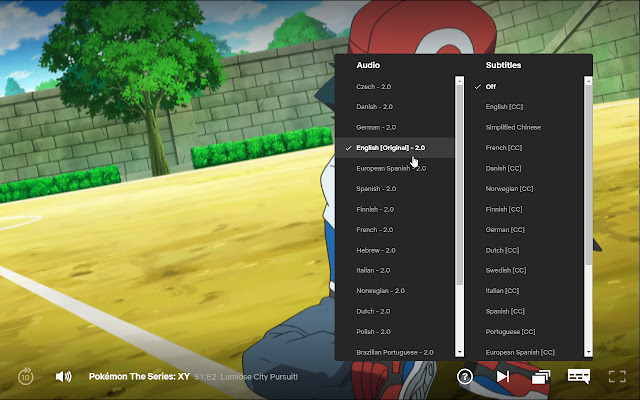Click the Audio list scroll down arrow
This screenshot has width=640, height=400.
(460, 352)
